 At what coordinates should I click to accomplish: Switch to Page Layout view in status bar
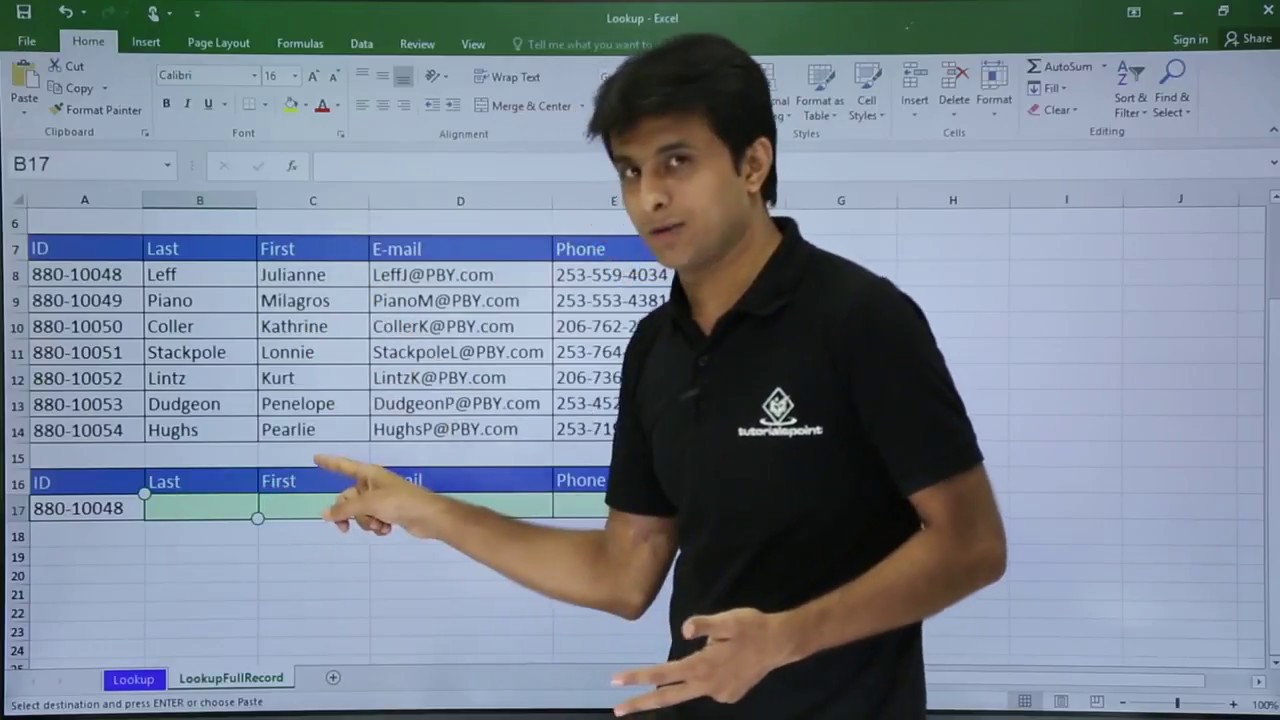click(x=1061, y=701)
